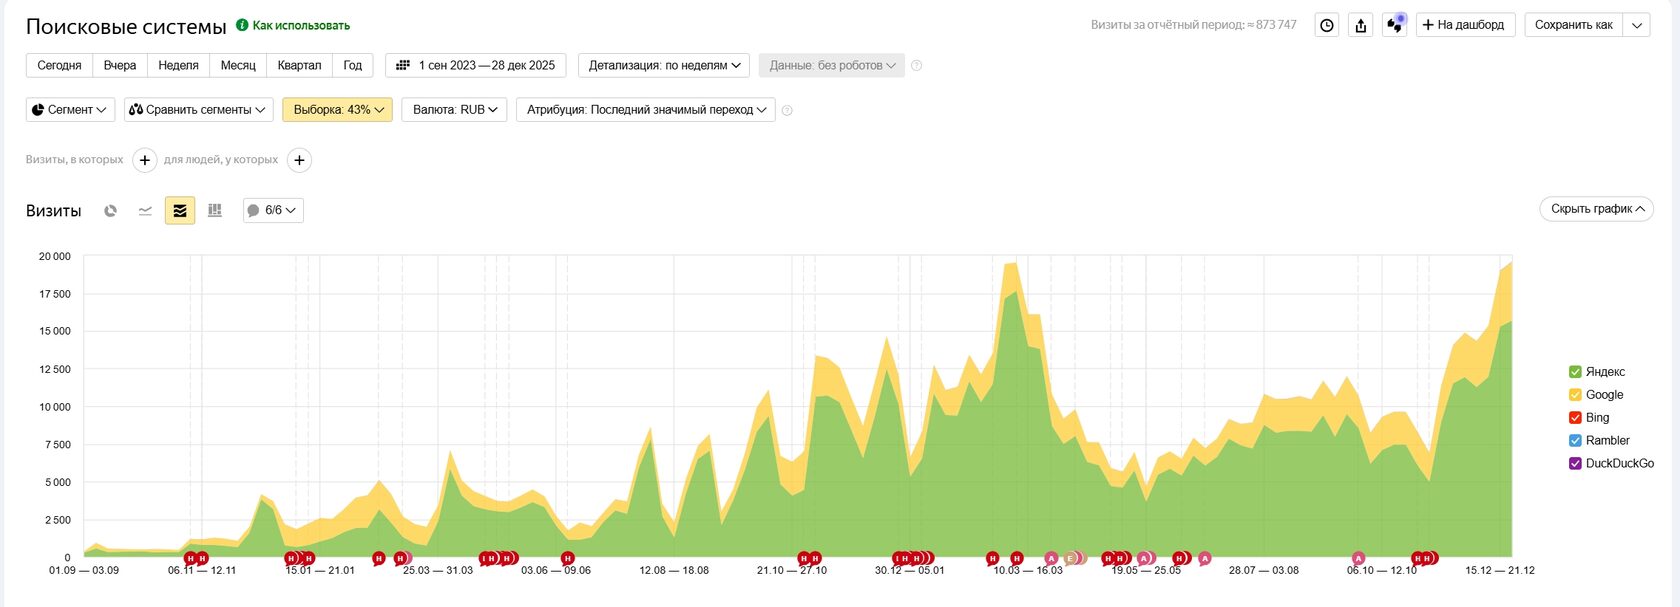The image size is (1680, 607).
Task: Toggle the DuckDuckGo legend checkbox
Action: 1575,464
